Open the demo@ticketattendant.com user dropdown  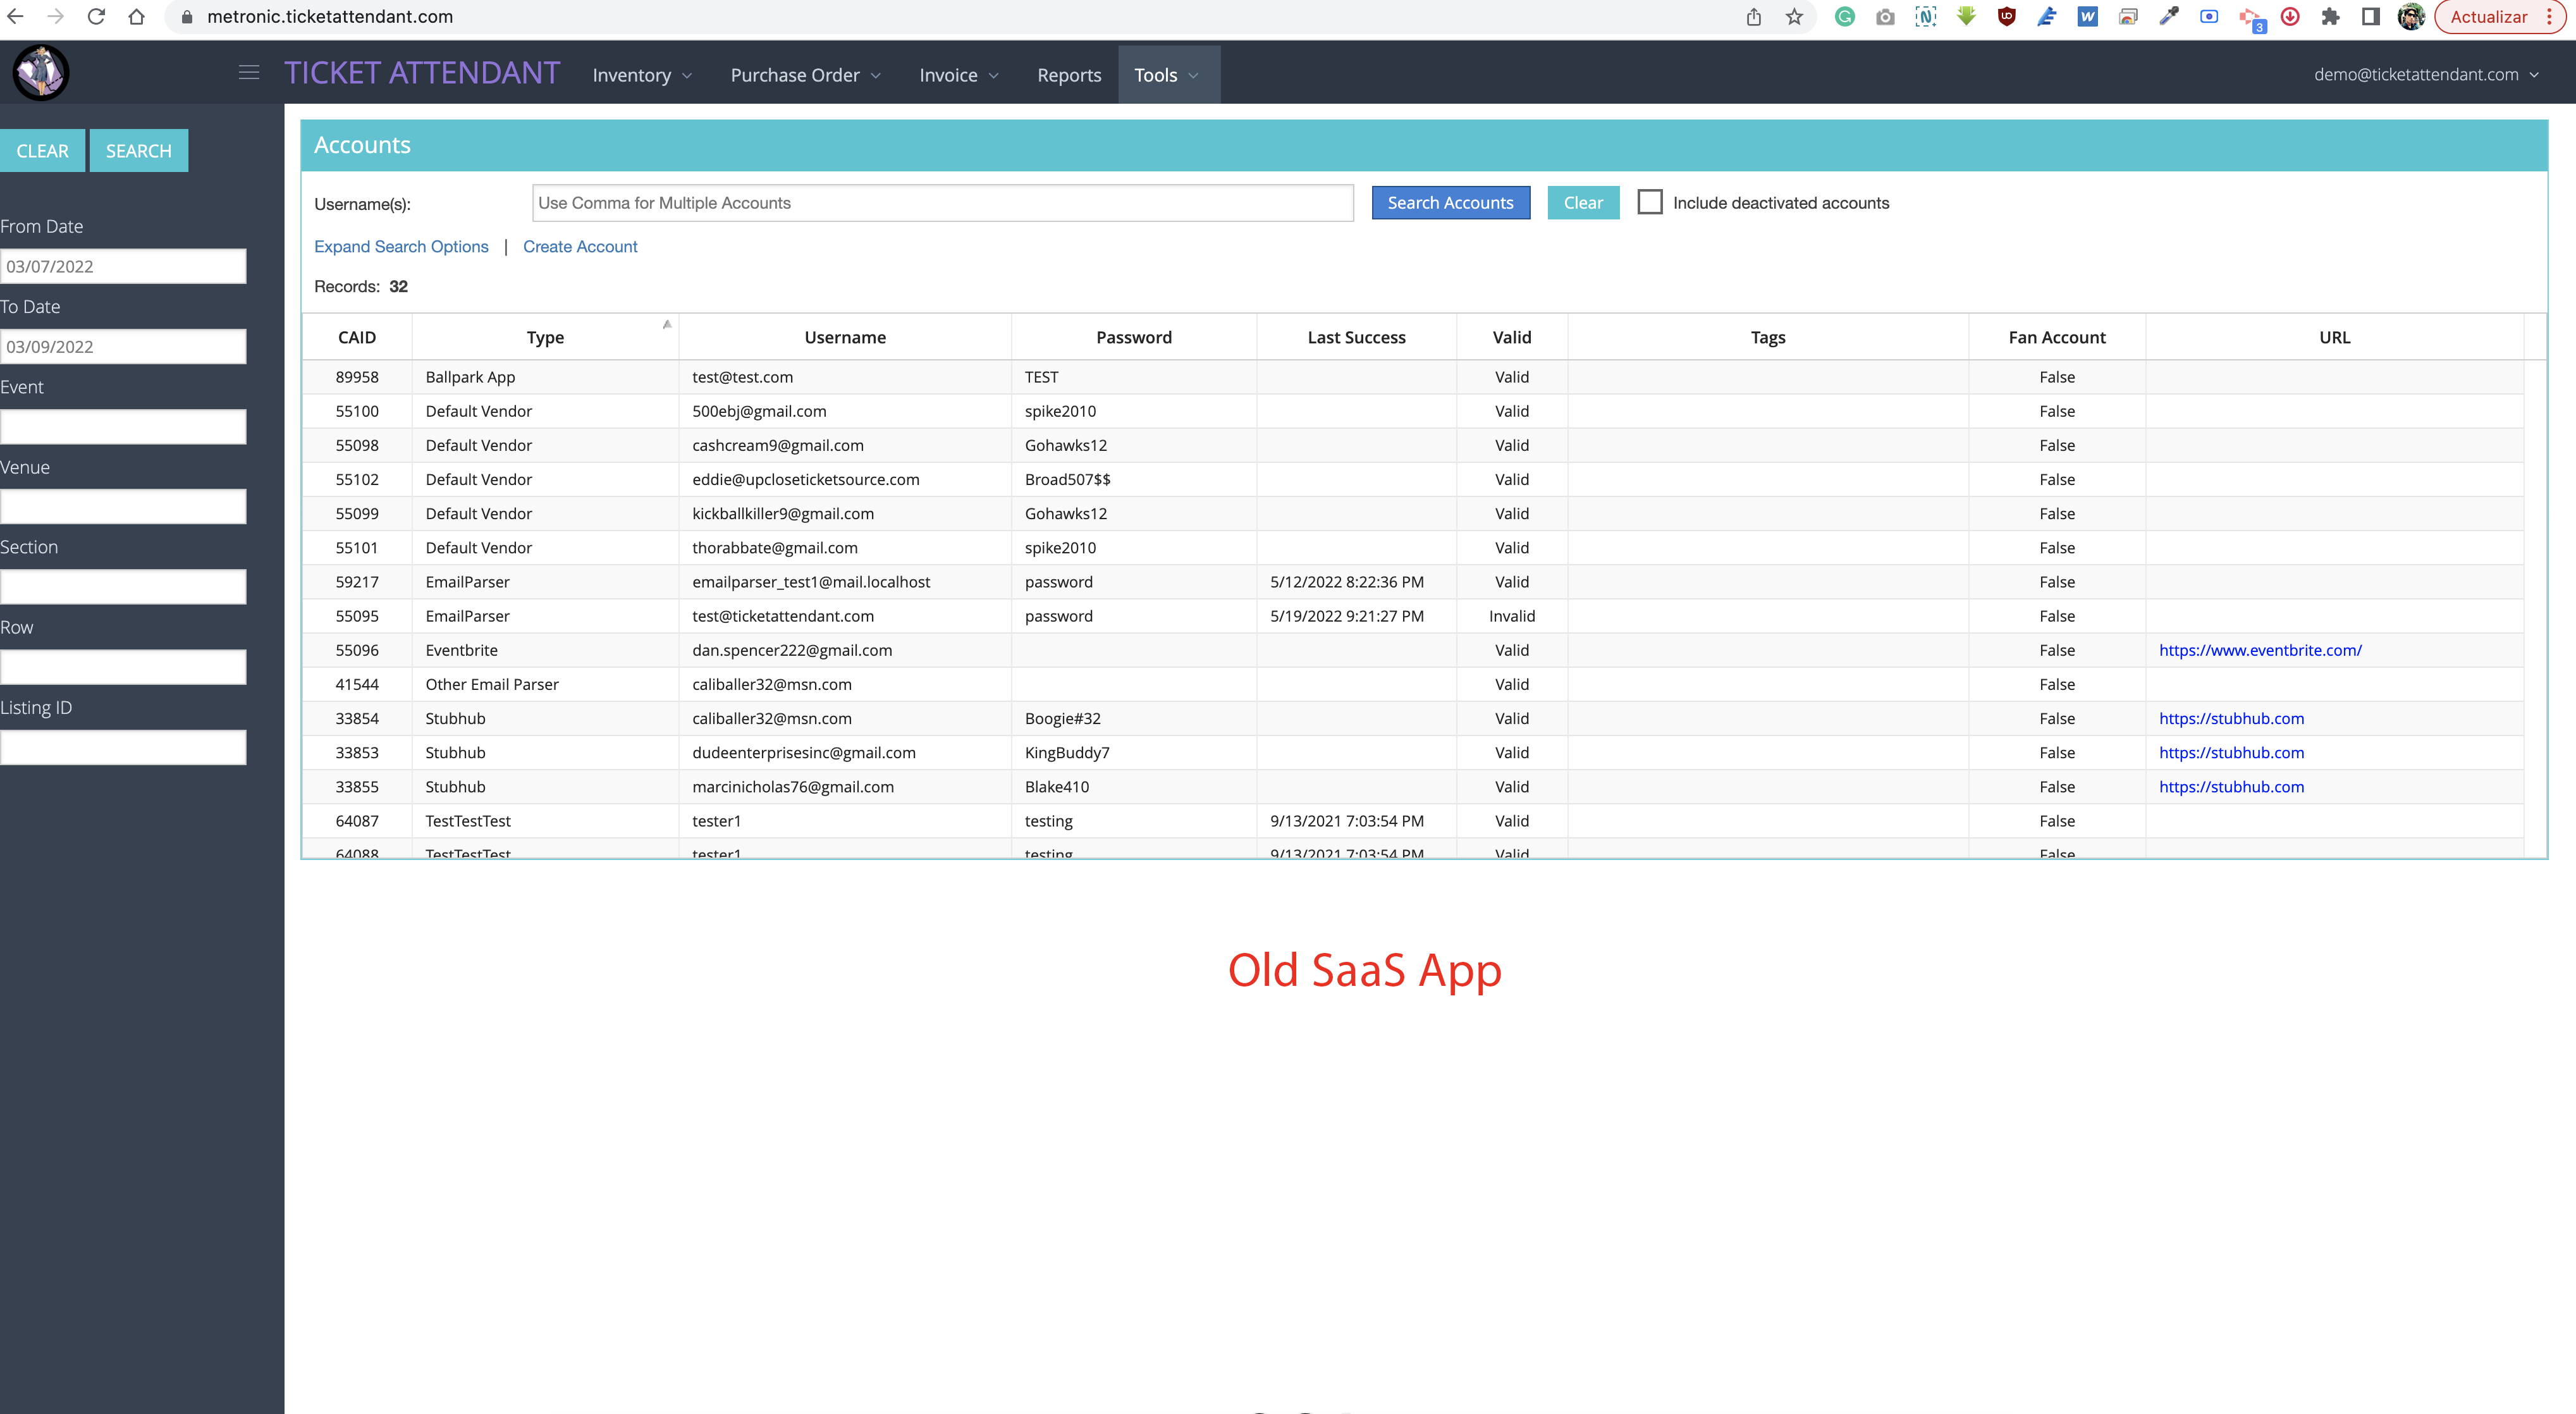click(x=2425, y=74)
